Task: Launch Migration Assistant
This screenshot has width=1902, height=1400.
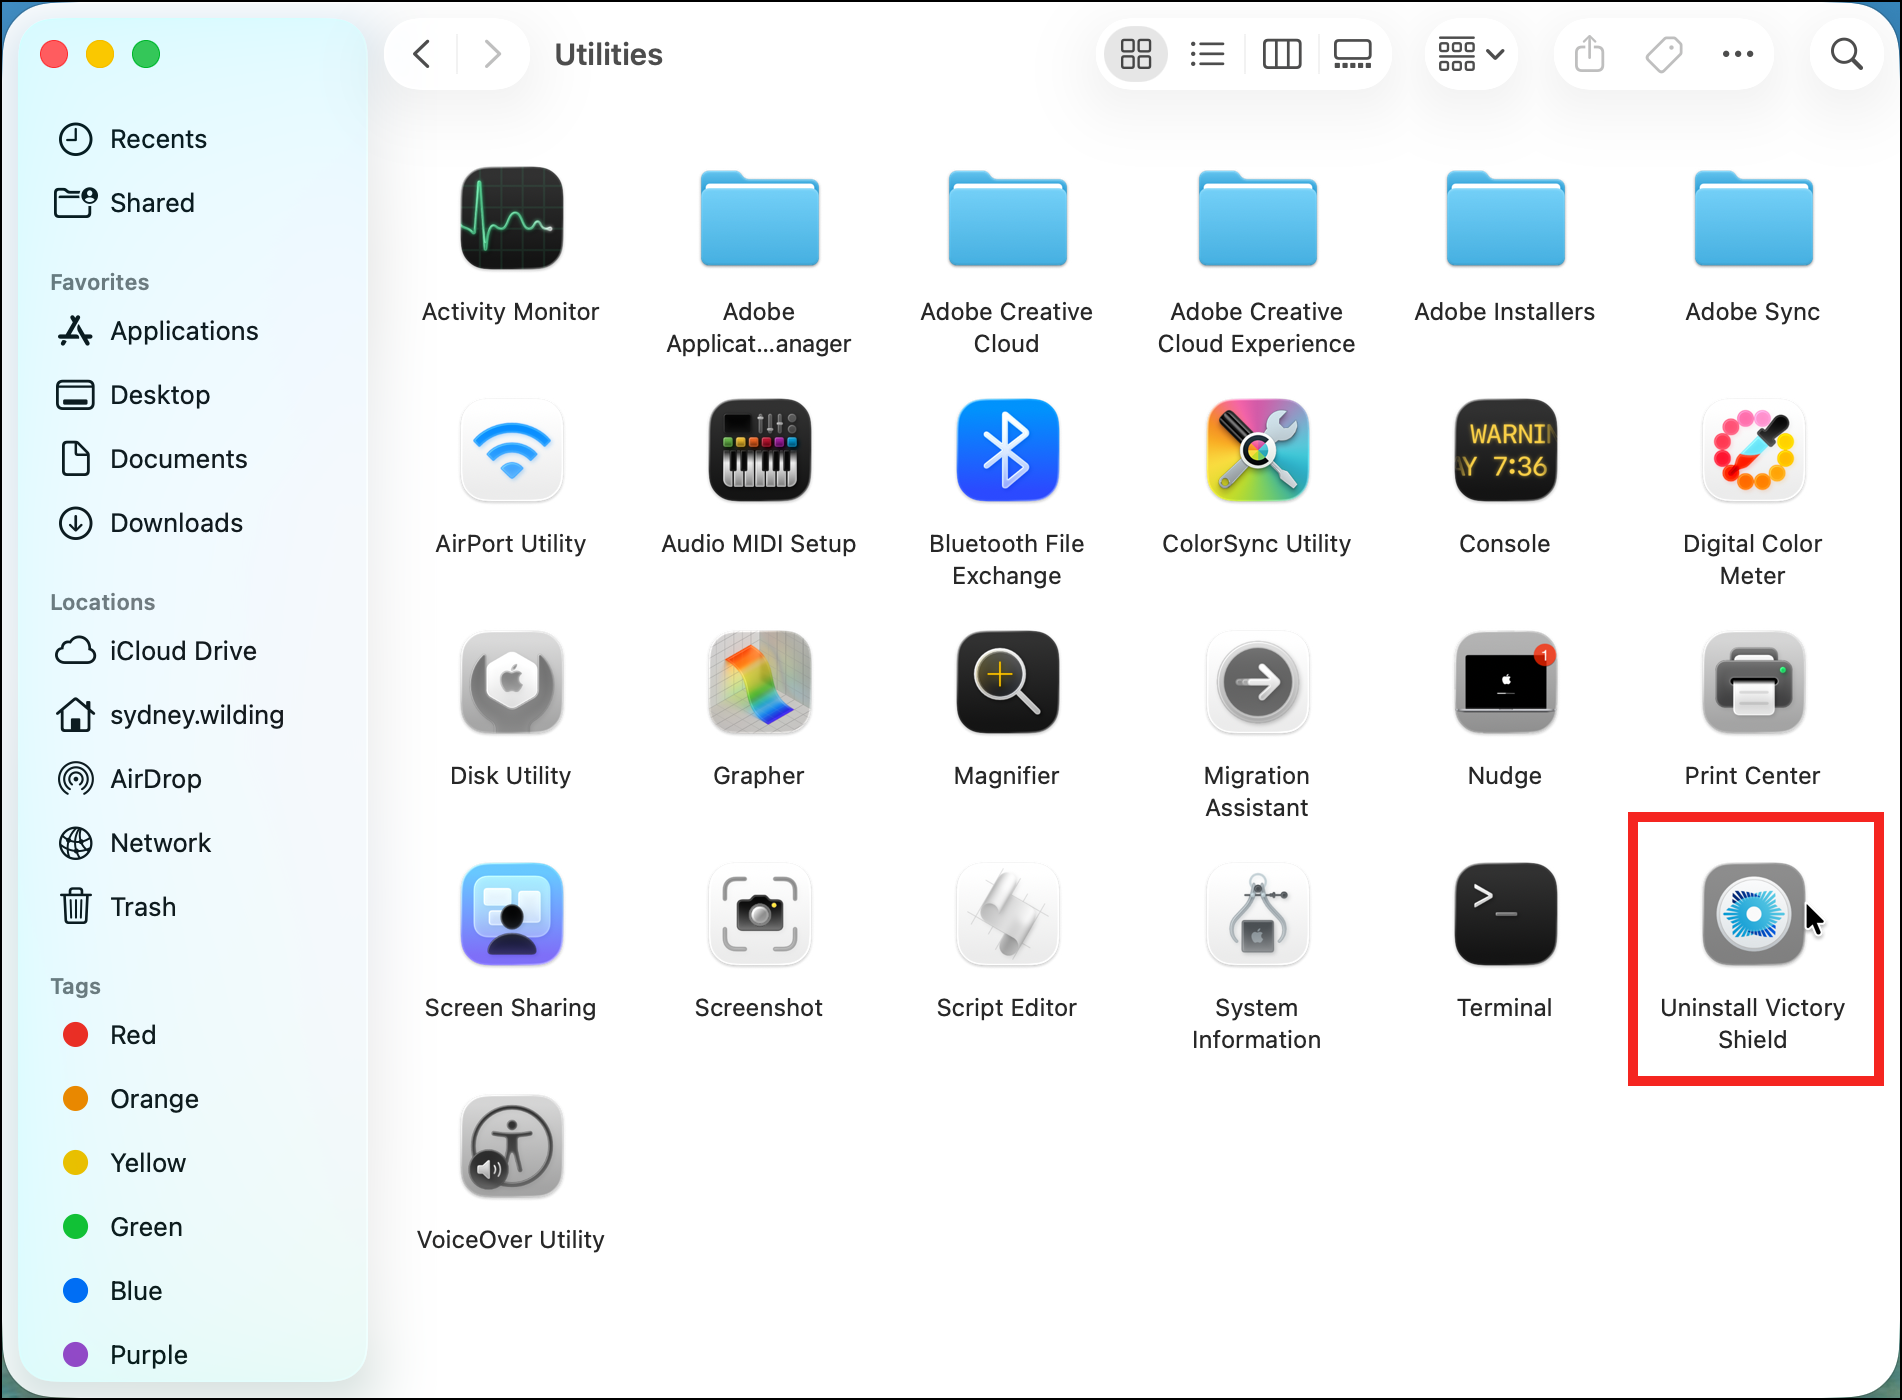Action: pyautogui.click(x=1256, y=682)
